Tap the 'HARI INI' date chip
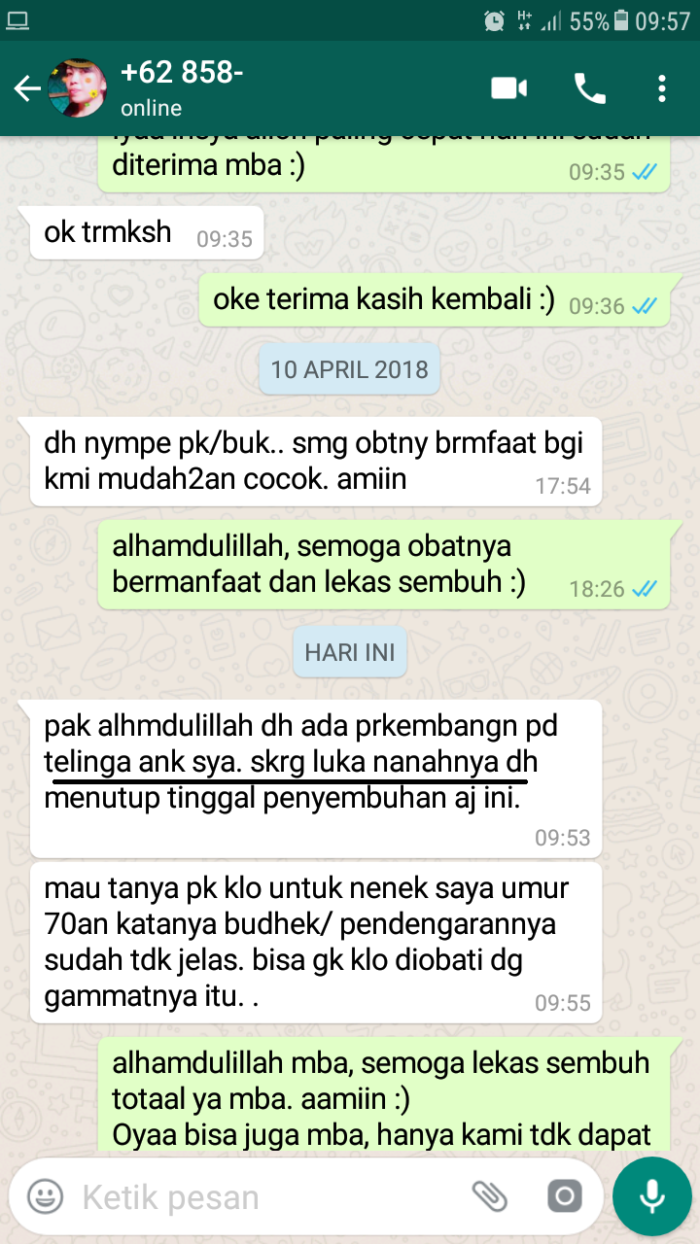The image size is (700, 1244). pos(350,653)
